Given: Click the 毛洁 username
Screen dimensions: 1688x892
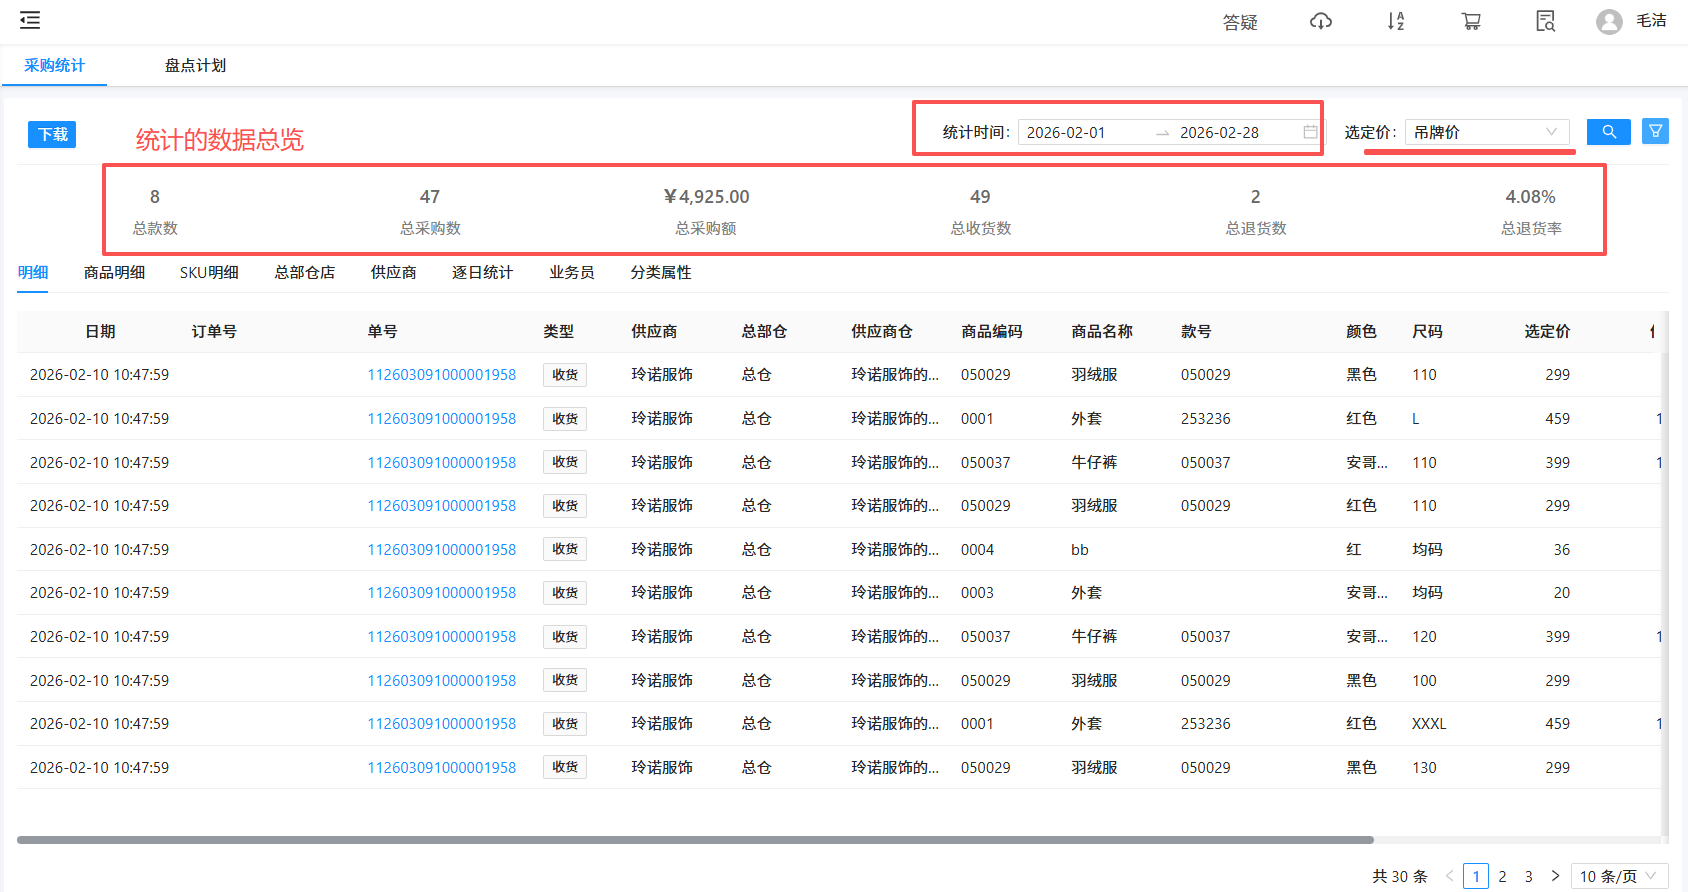Looking at the screenshot, I should pyautogui.click(x=1651, y=20).
